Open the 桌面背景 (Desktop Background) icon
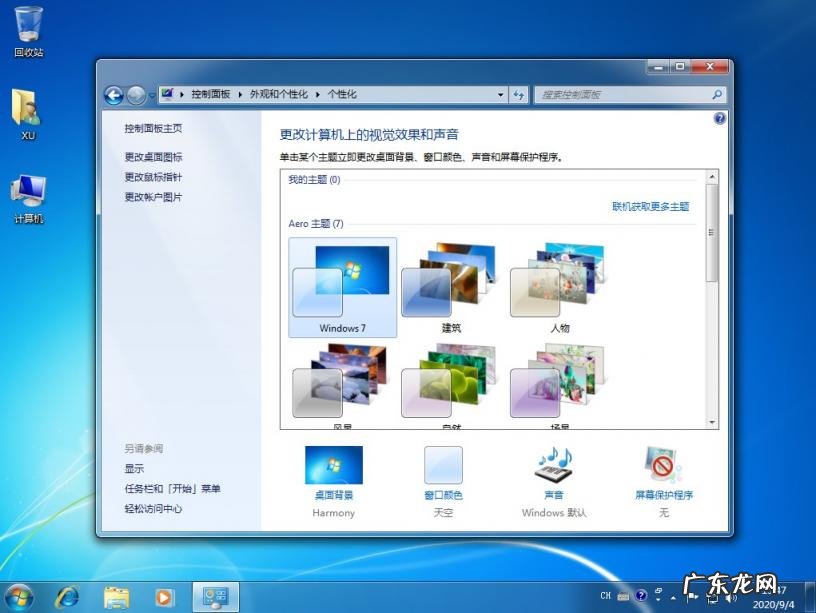The width and height of the screenshot is (816, 613). (333, 467)
